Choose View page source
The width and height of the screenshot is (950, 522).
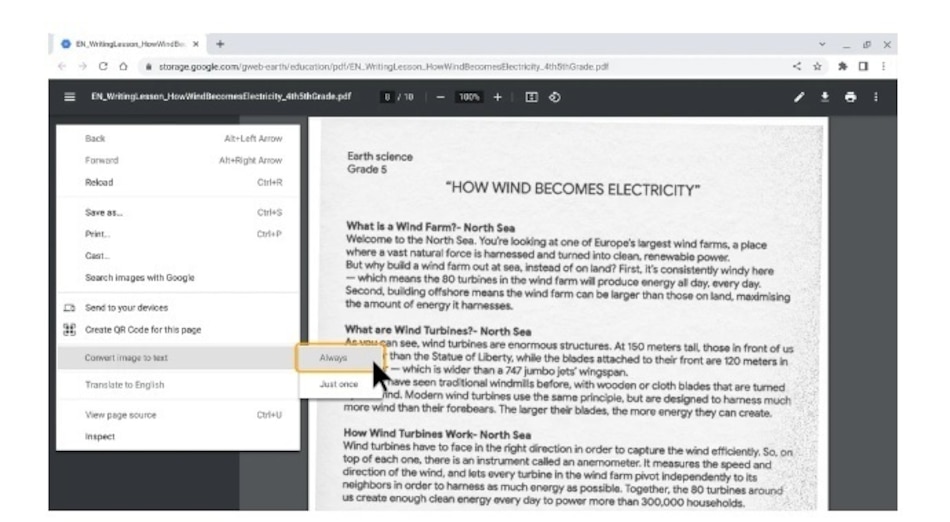[178, 415]
